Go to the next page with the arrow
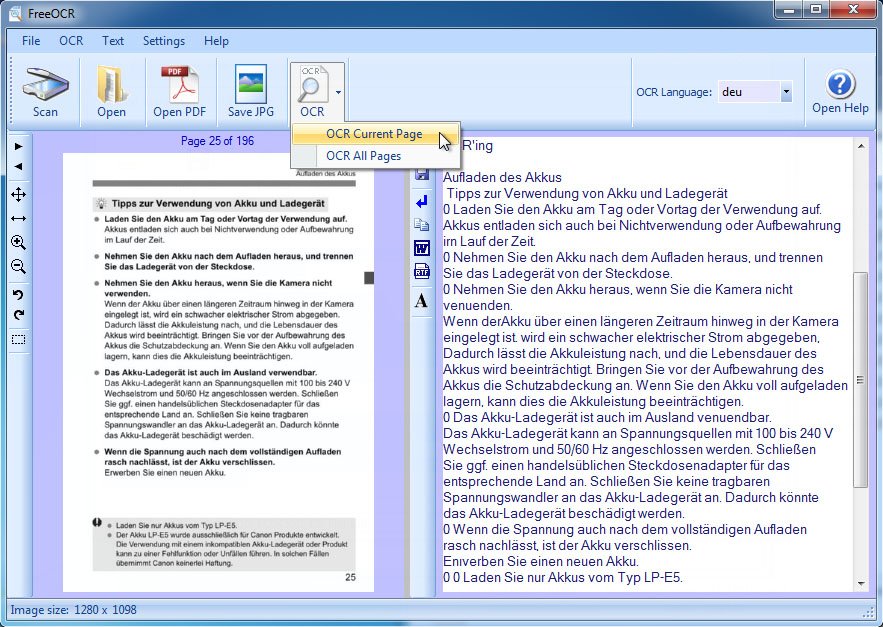The image size is (883, 627). click(18, 148)
